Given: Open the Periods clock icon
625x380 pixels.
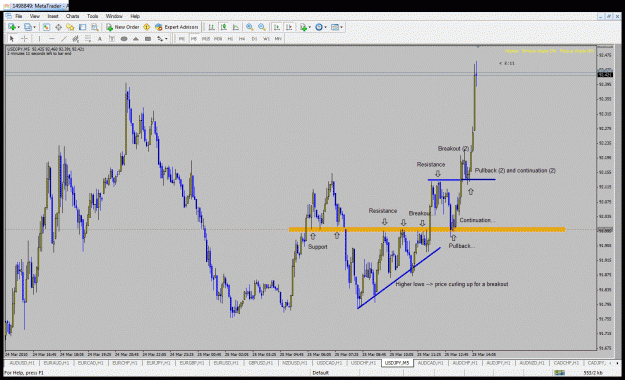Looking at the screenshot, I should (318, 27).
